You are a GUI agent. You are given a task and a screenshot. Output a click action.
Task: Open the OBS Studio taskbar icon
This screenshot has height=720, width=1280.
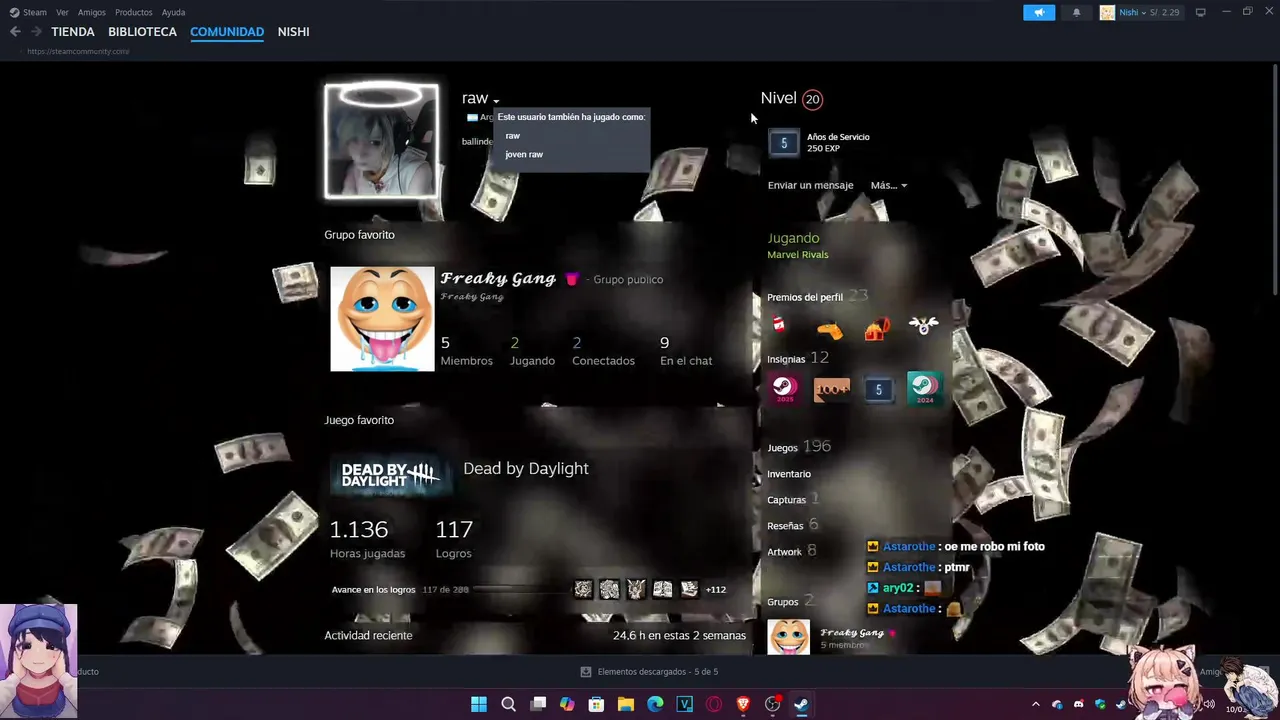[x=772, y=704]
